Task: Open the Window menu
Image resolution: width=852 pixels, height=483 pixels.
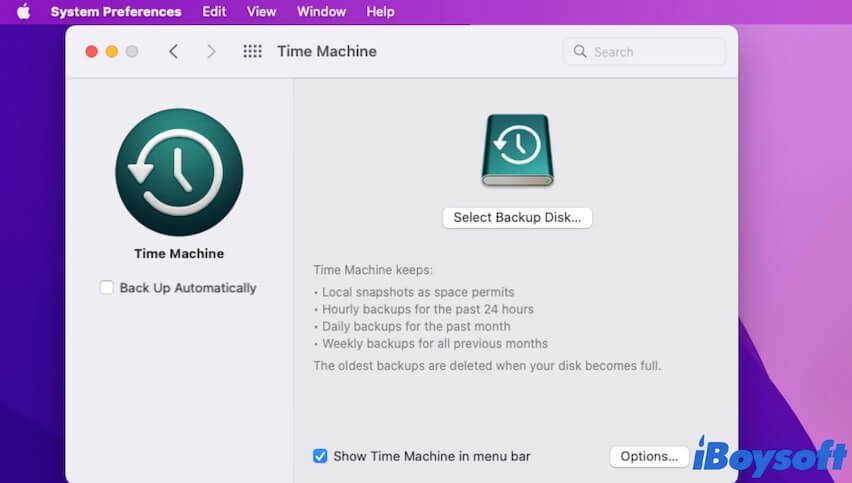Action: click(321, 12)
